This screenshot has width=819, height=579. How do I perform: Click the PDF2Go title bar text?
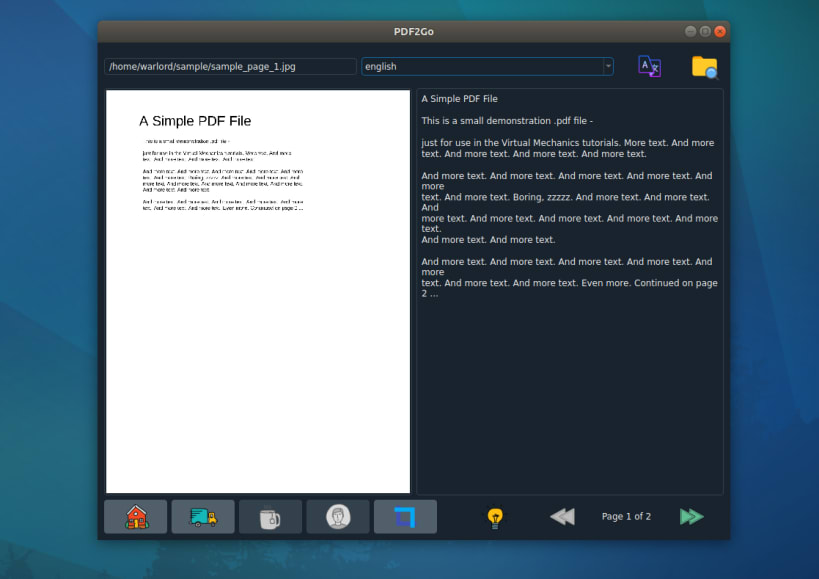tap(414, 31)
